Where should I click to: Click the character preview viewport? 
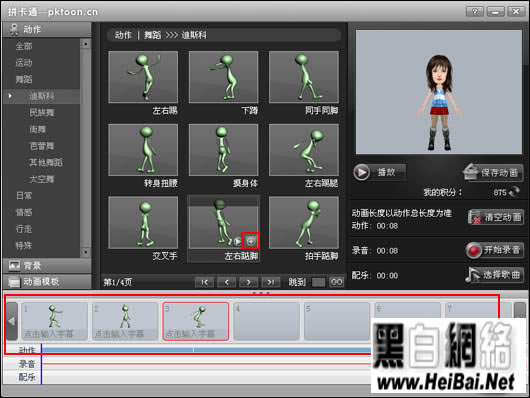439,92
